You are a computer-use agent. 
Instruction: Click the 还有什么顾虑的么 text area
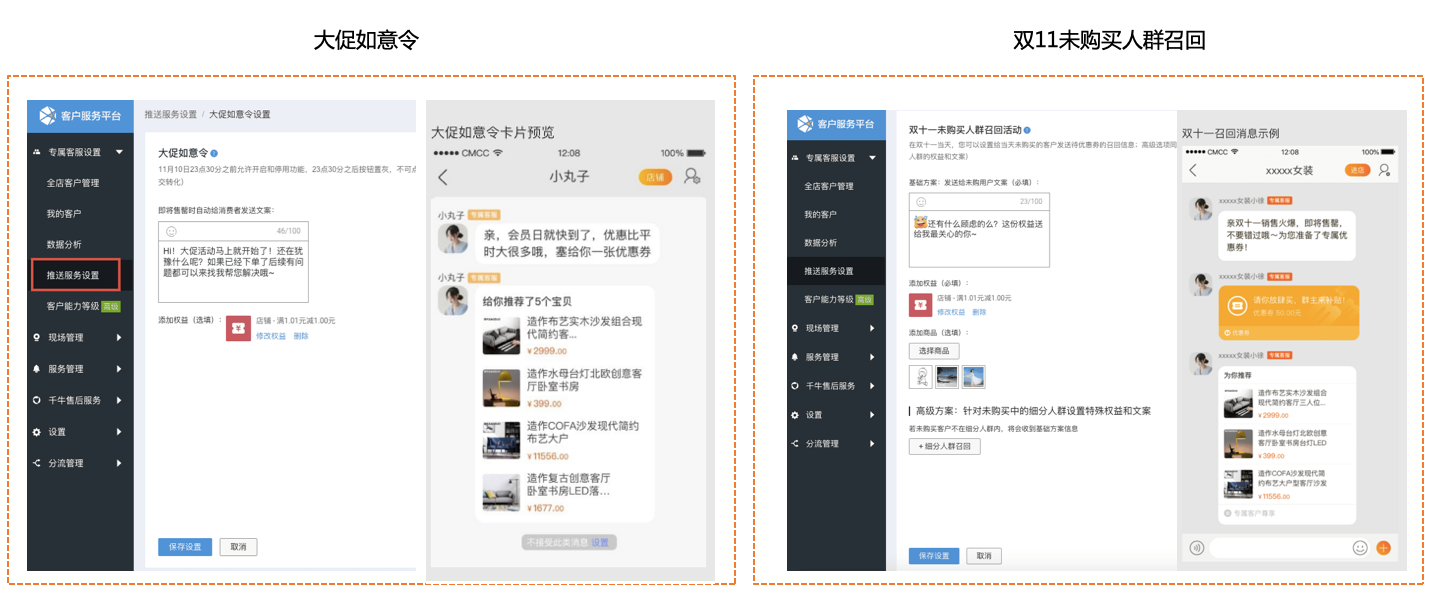[979, 238]
